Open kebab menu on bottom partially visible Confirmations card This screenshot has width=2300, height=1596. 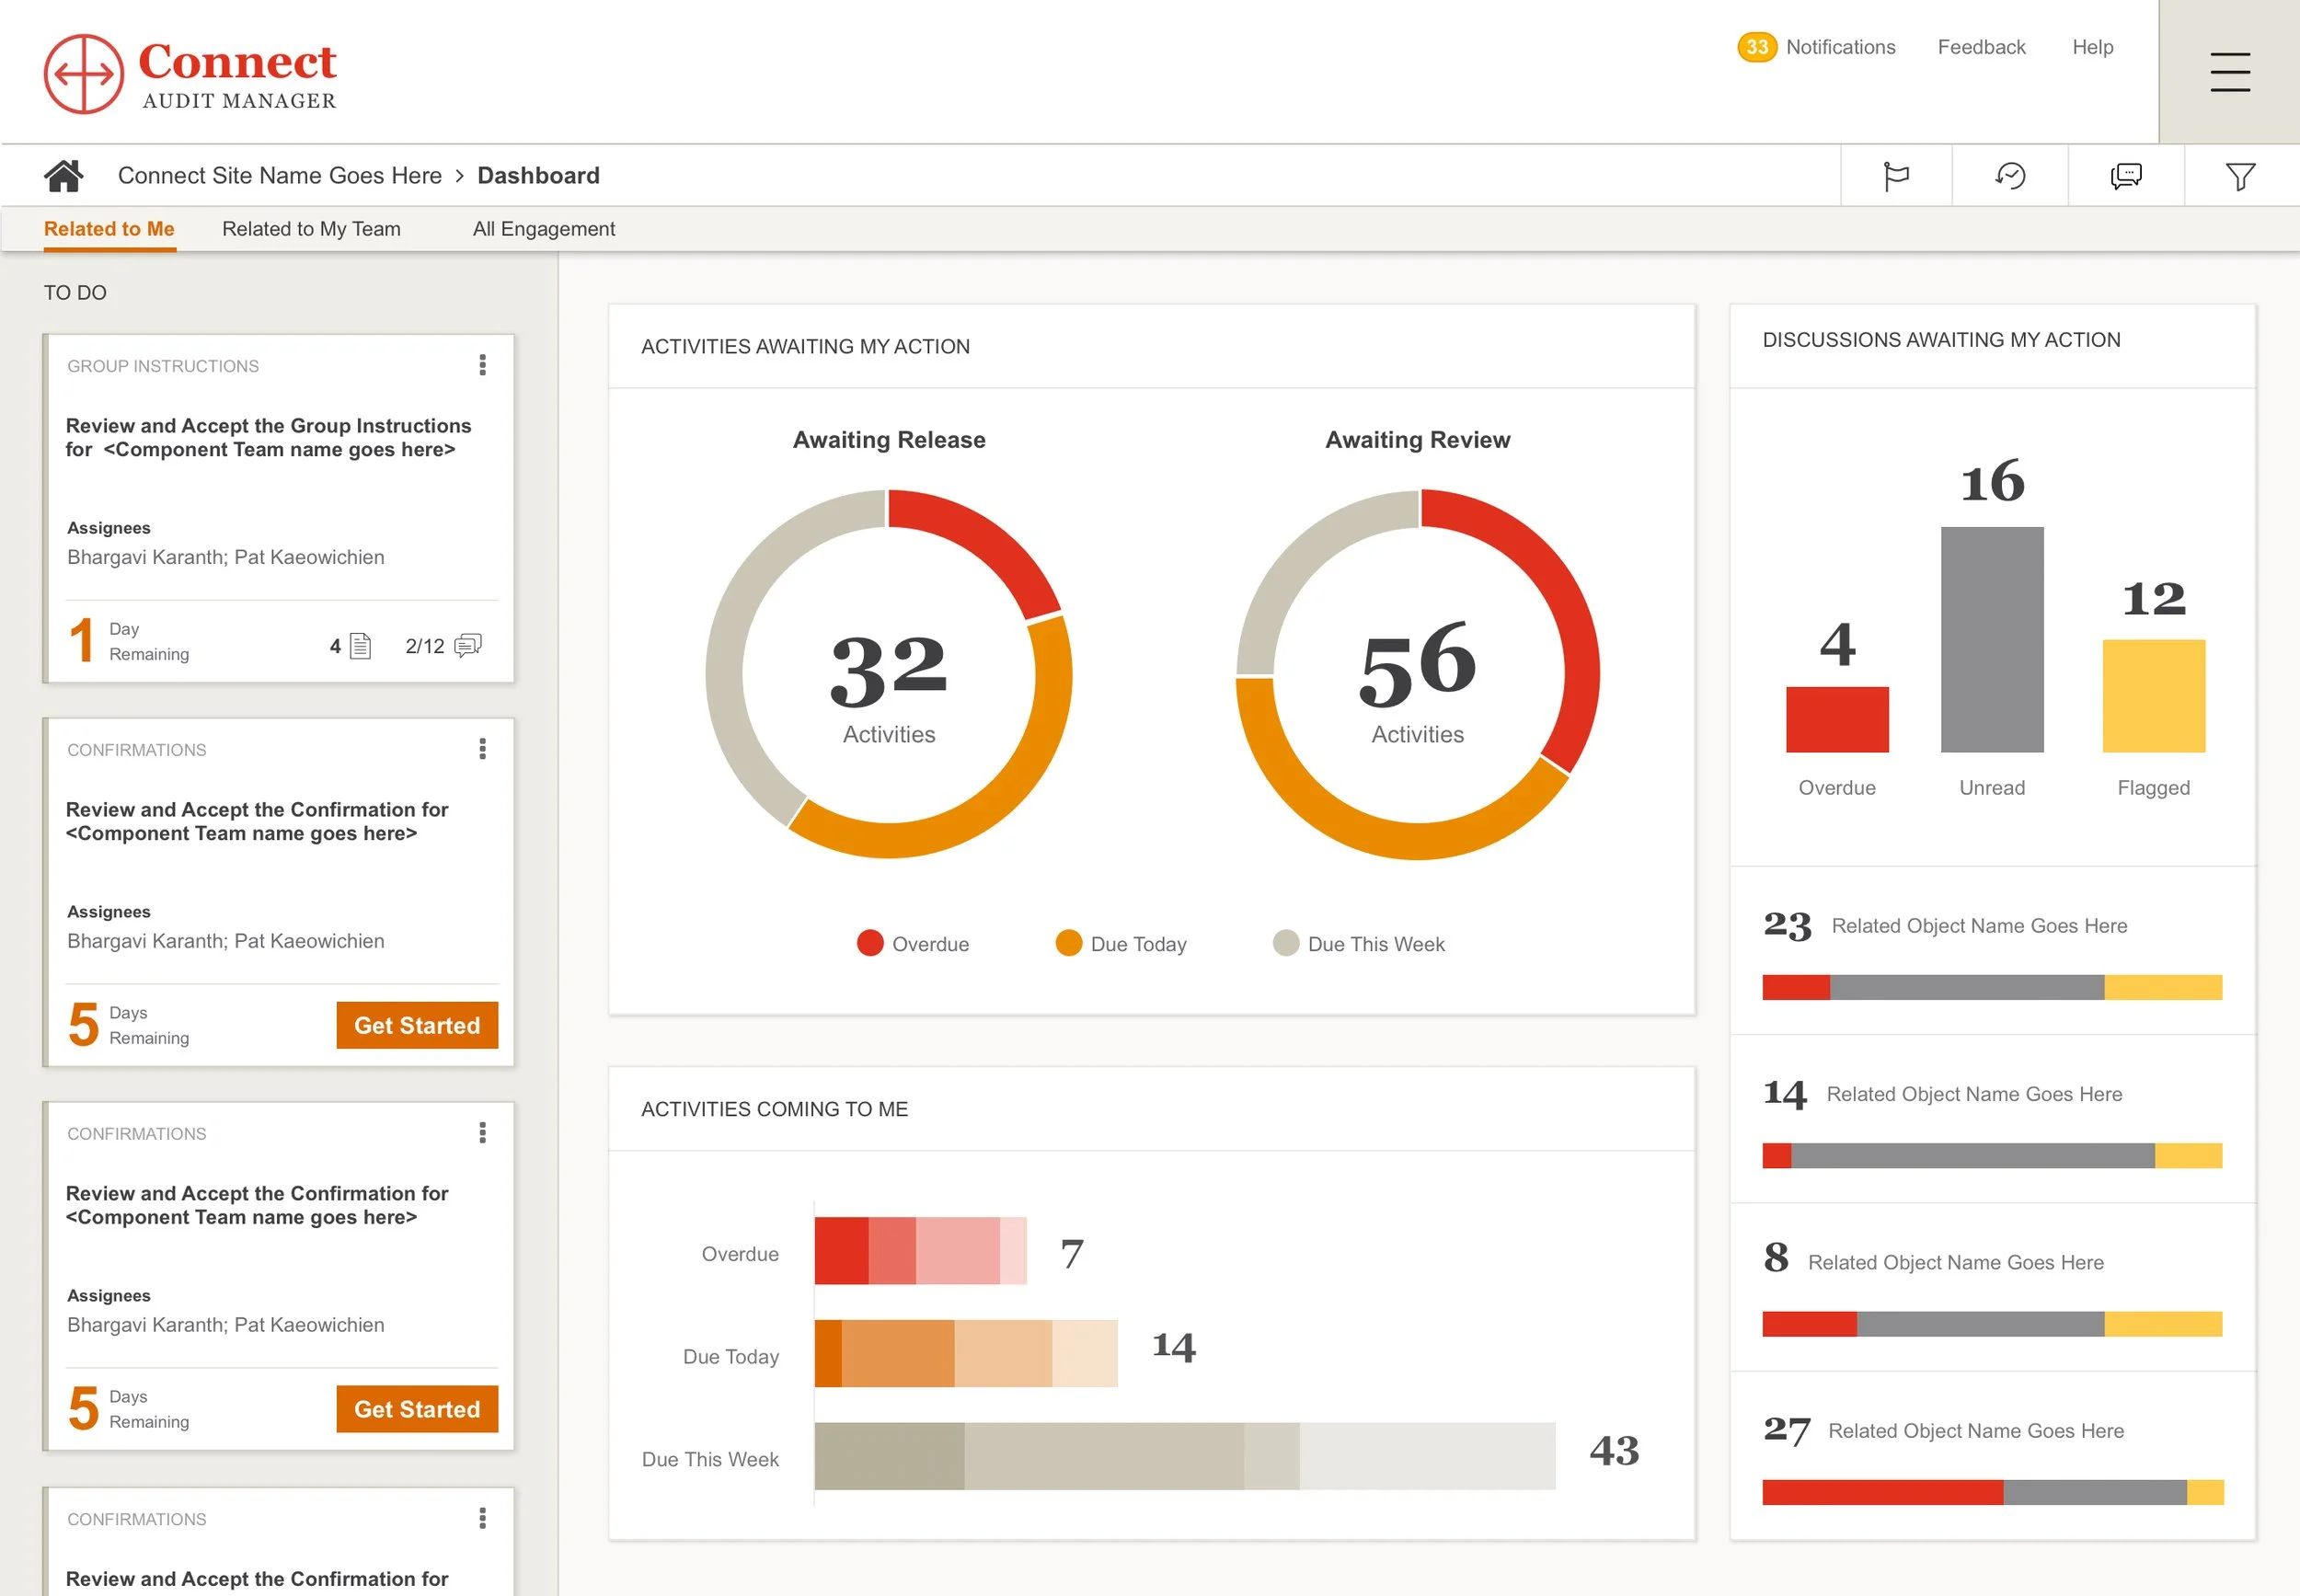[483, 1518]
